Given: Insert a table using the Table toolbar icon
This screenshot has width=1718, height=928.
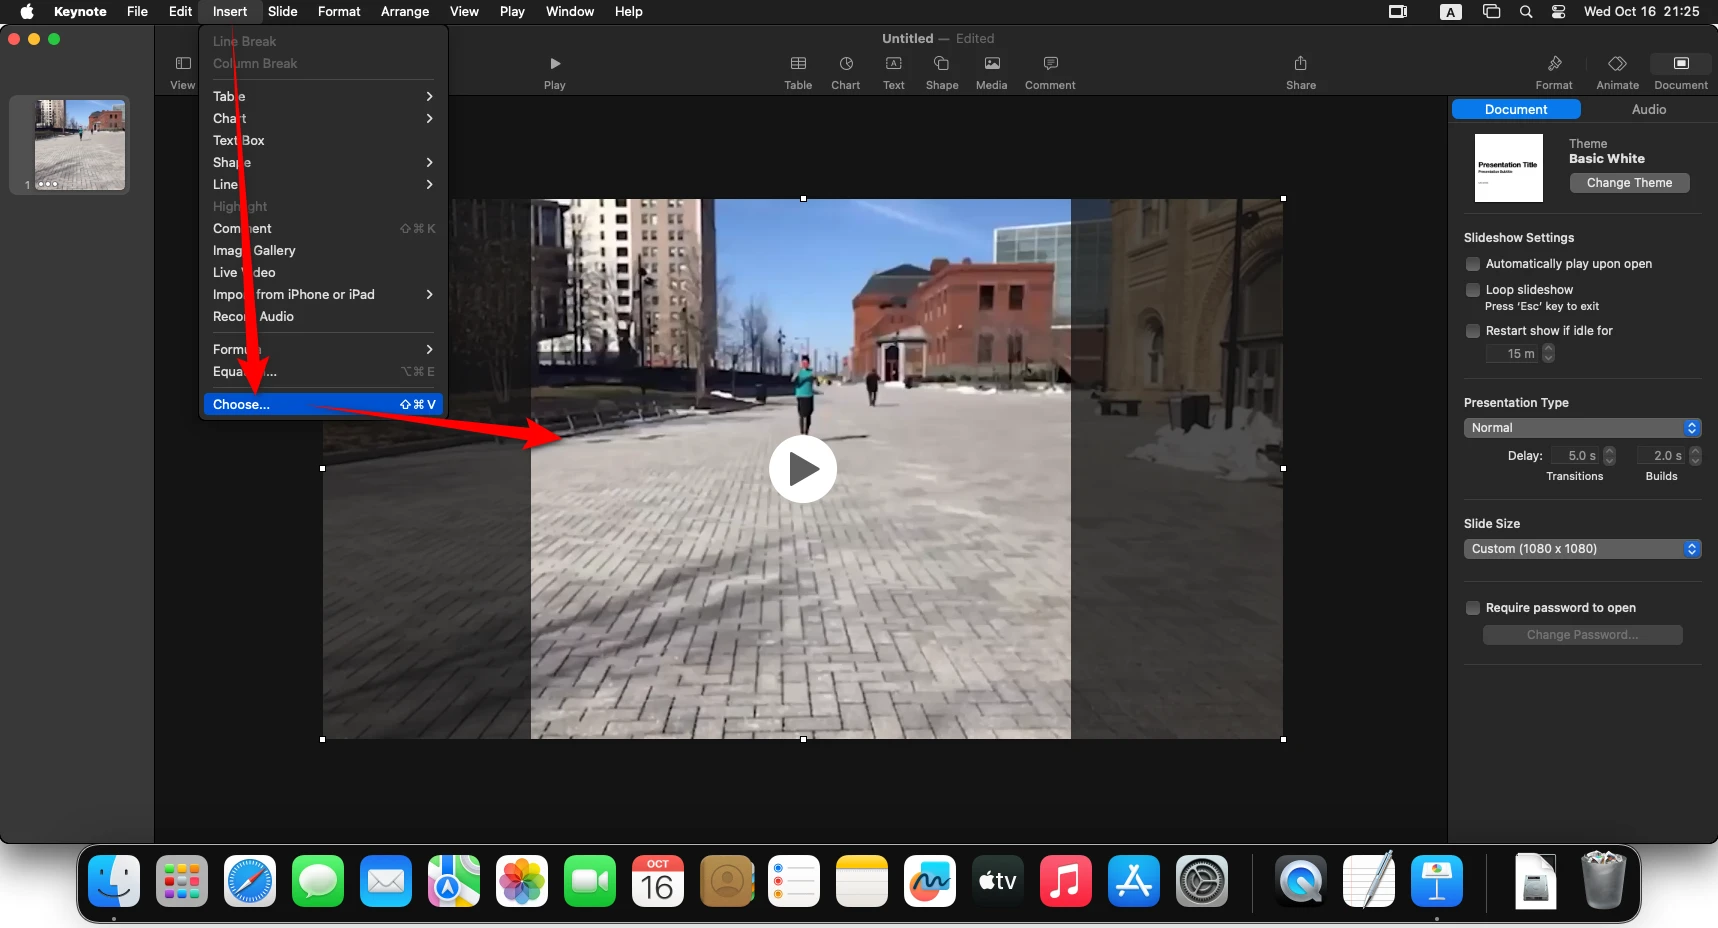Looking at the screenshot, I should [798, 64].
